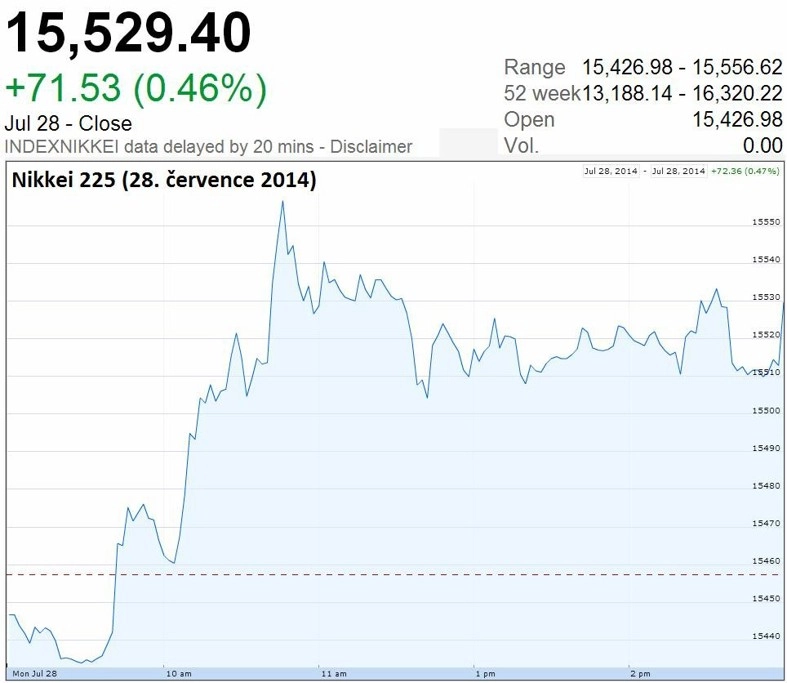Click the end date field Jul 28, 2014
Image resolution: width=787 pixels, height=683 pixels.
point(678,171)
